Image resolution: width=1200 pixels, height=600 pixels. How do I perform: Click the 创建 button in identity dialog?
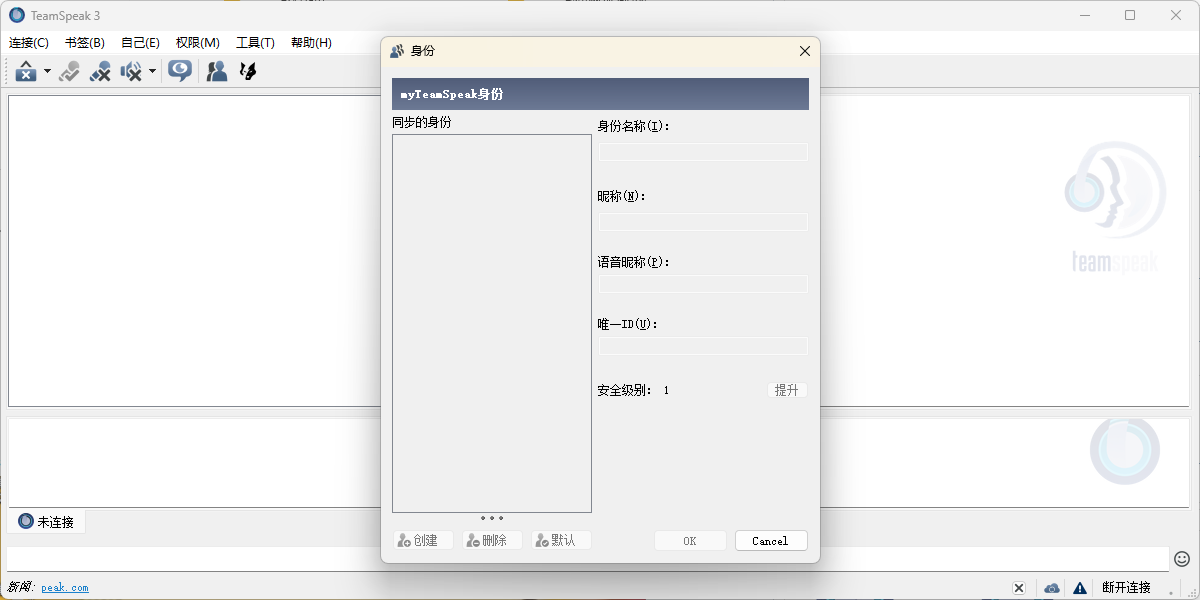pyautogui.click(x=423, y=540)
